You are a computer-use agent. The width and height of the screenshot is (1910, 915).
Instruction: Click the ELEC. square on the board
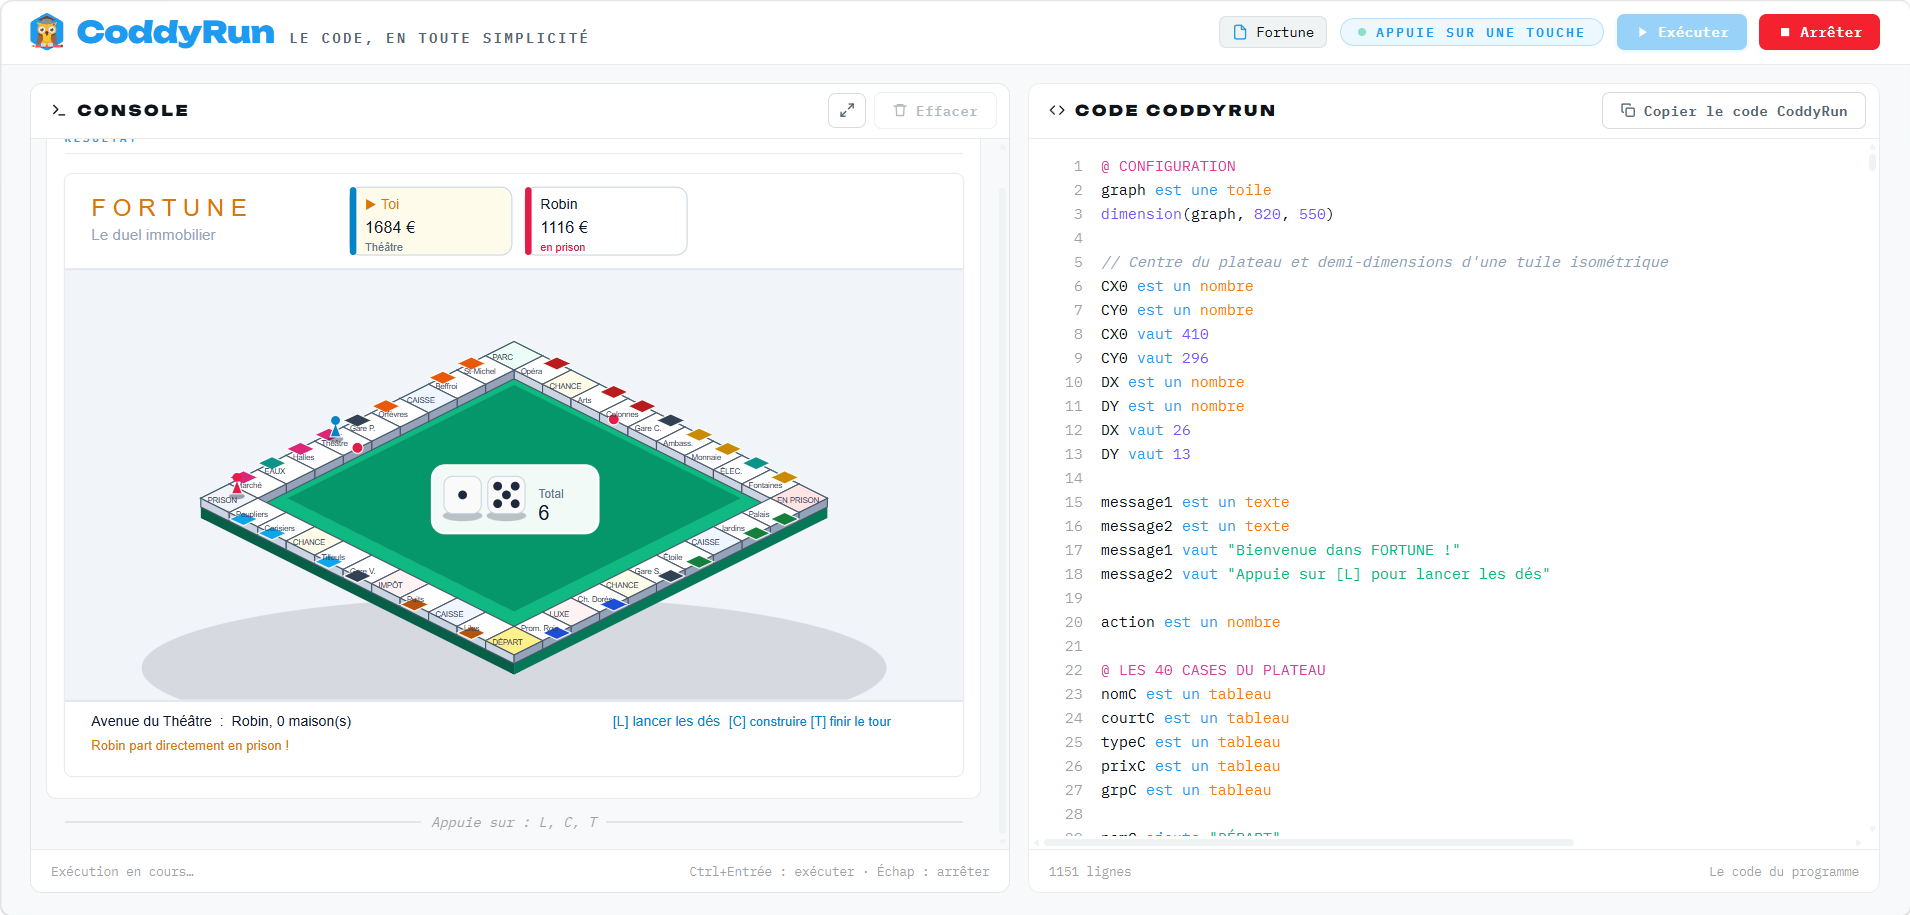(743, 470)
